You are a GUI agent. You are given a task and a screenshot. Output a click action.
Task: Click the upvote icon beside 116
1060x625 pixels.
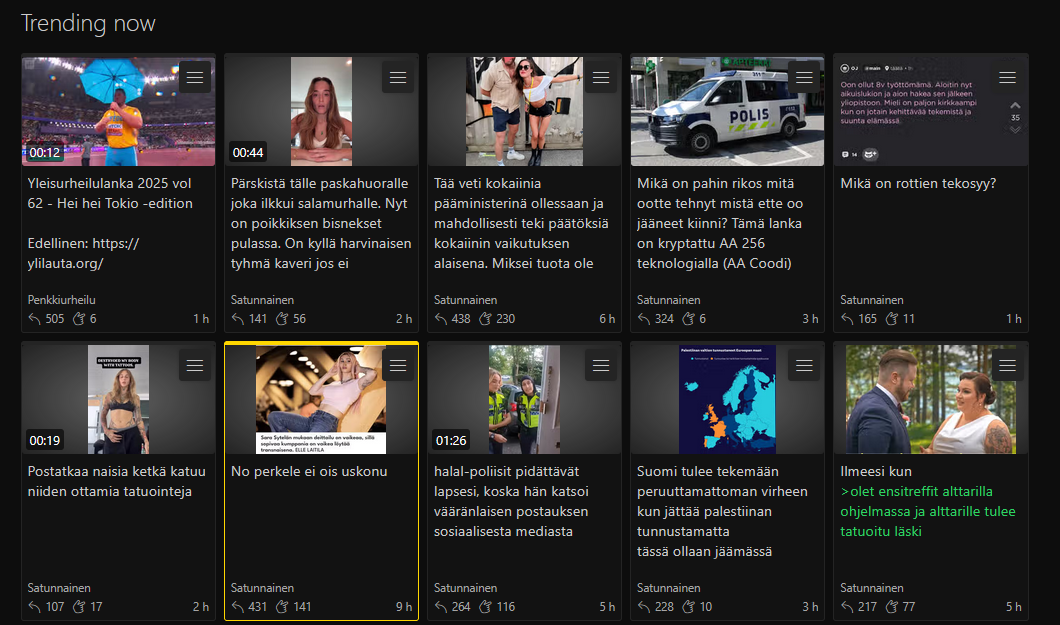[485, 607]
